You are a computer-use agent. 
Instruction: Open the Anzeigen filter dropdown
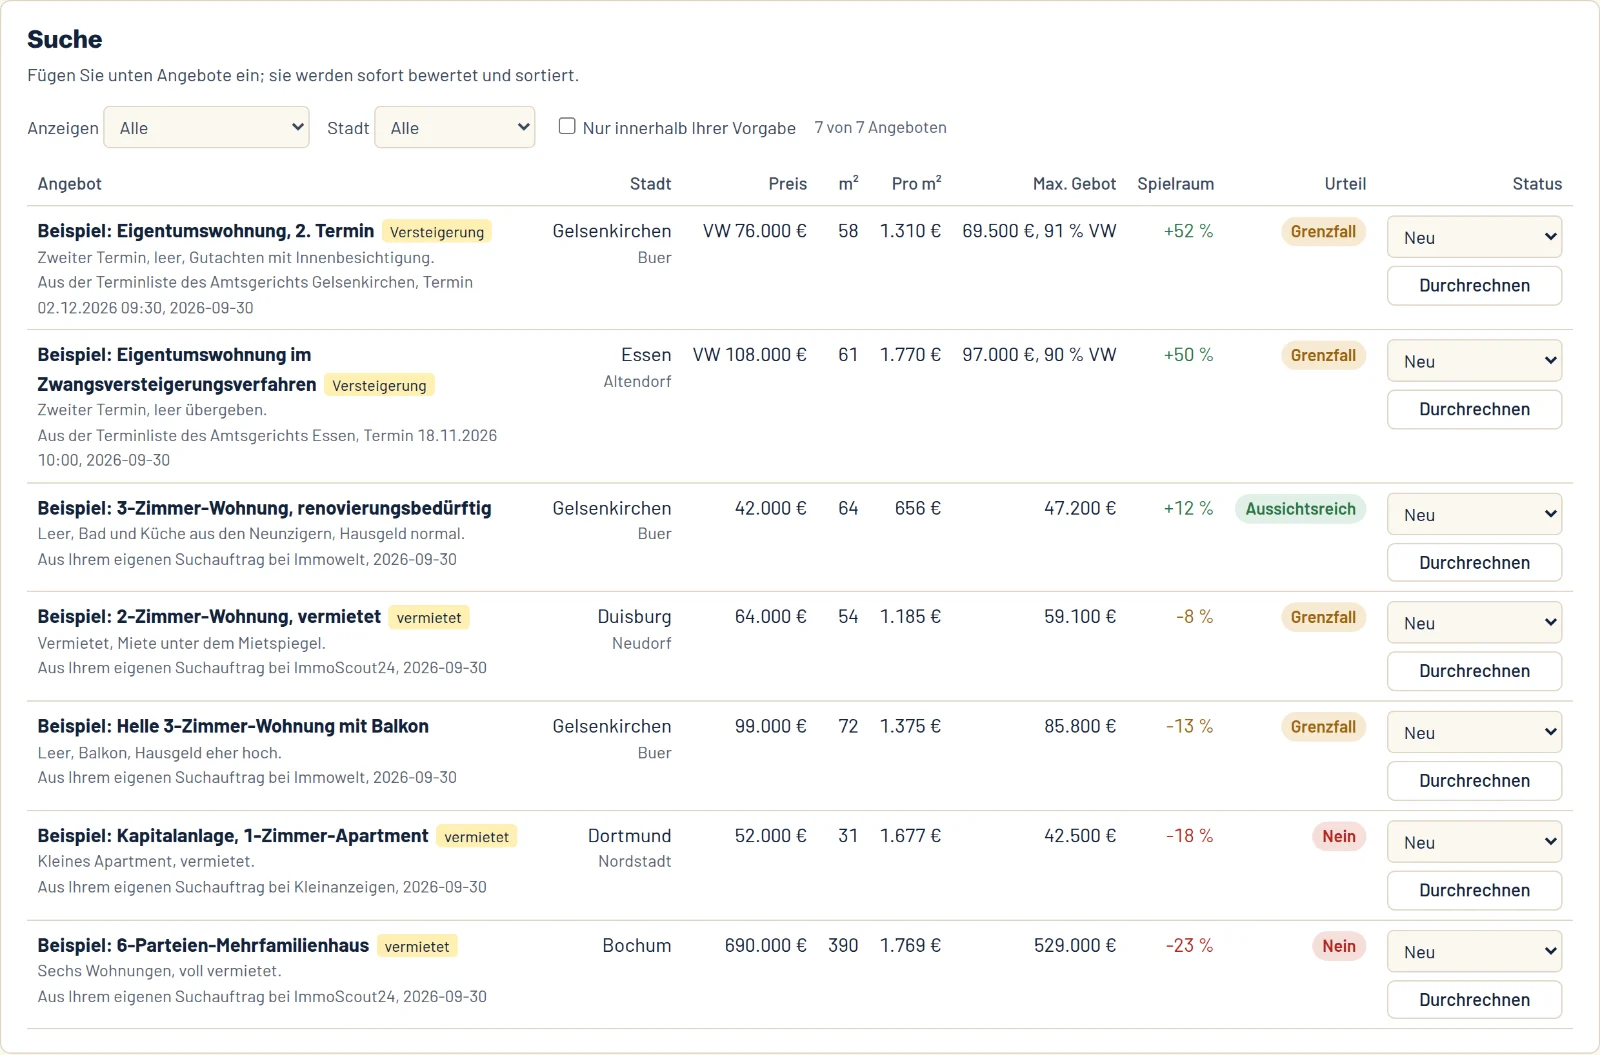tap(207, 128)
